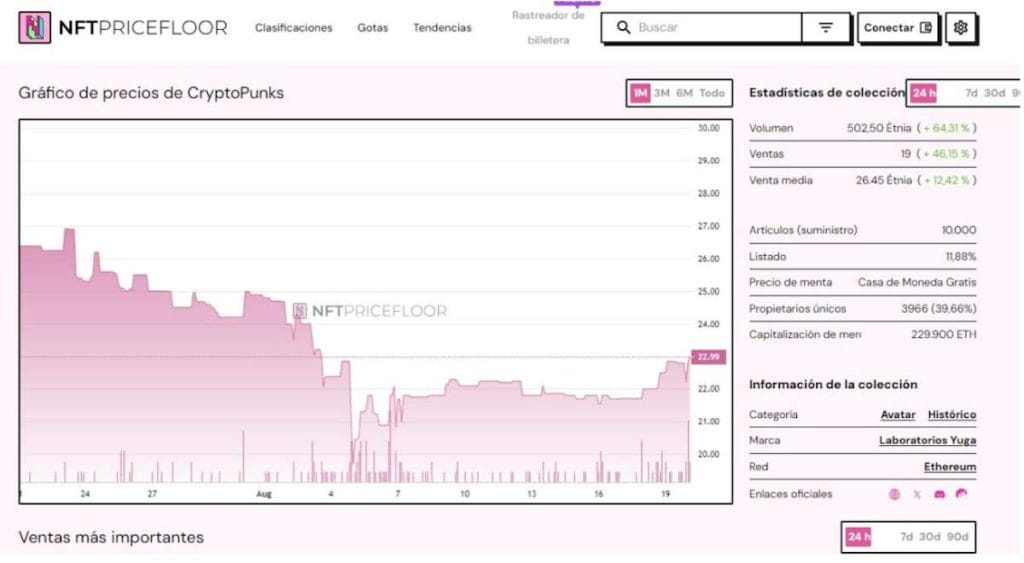
Task: Open the settings gear icon
Action: [960, 27]
